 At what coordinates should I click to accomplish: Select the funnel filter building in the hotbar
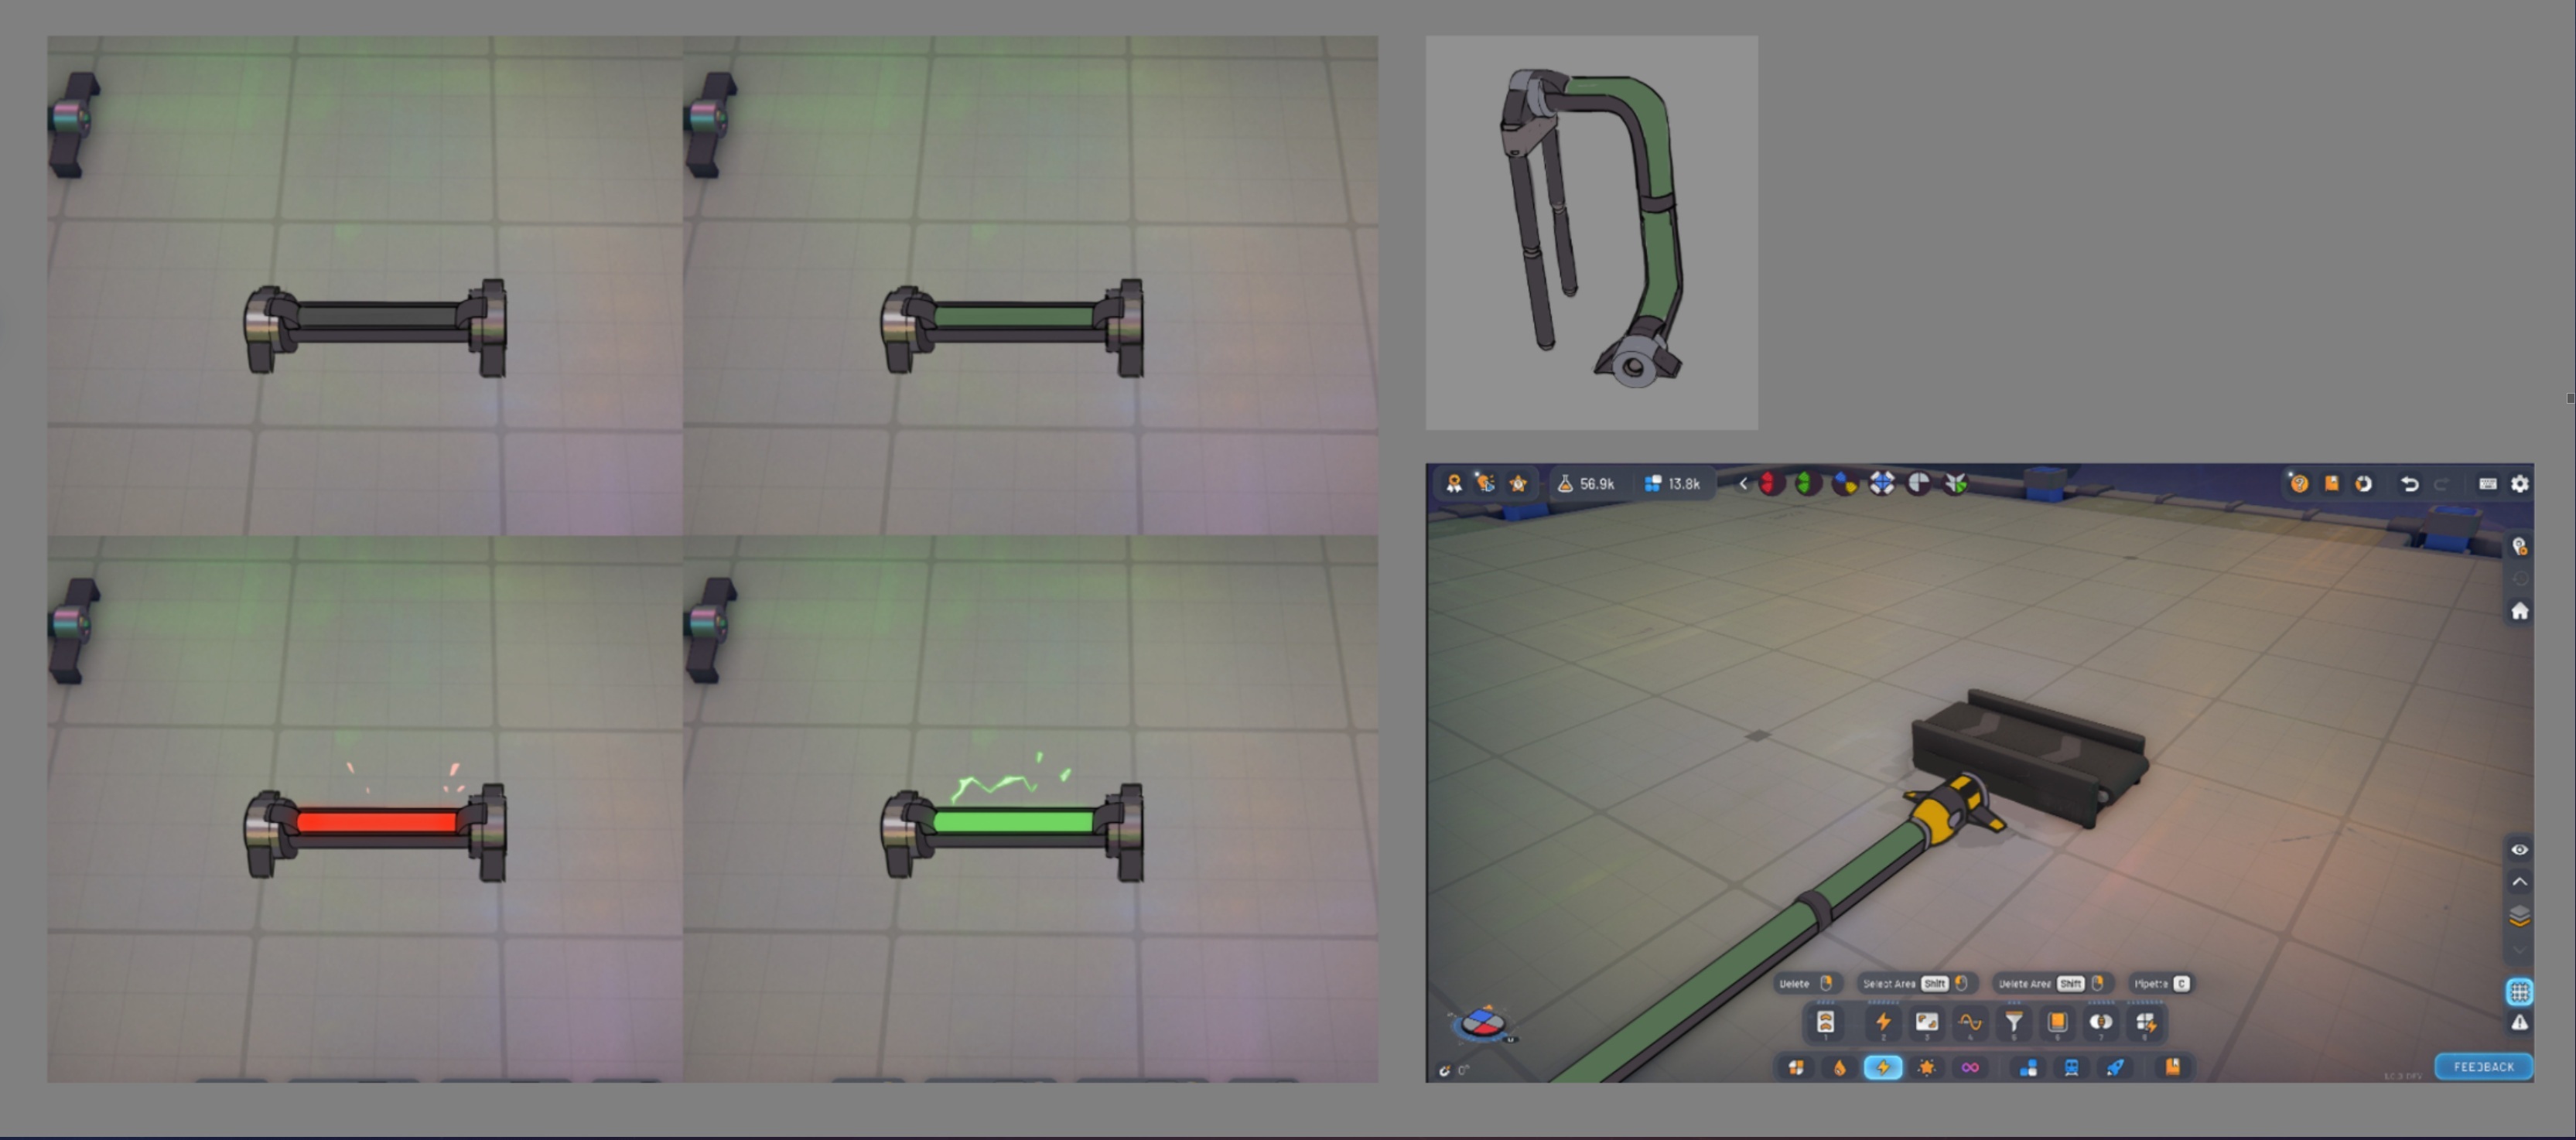tap(2014, 1022)
